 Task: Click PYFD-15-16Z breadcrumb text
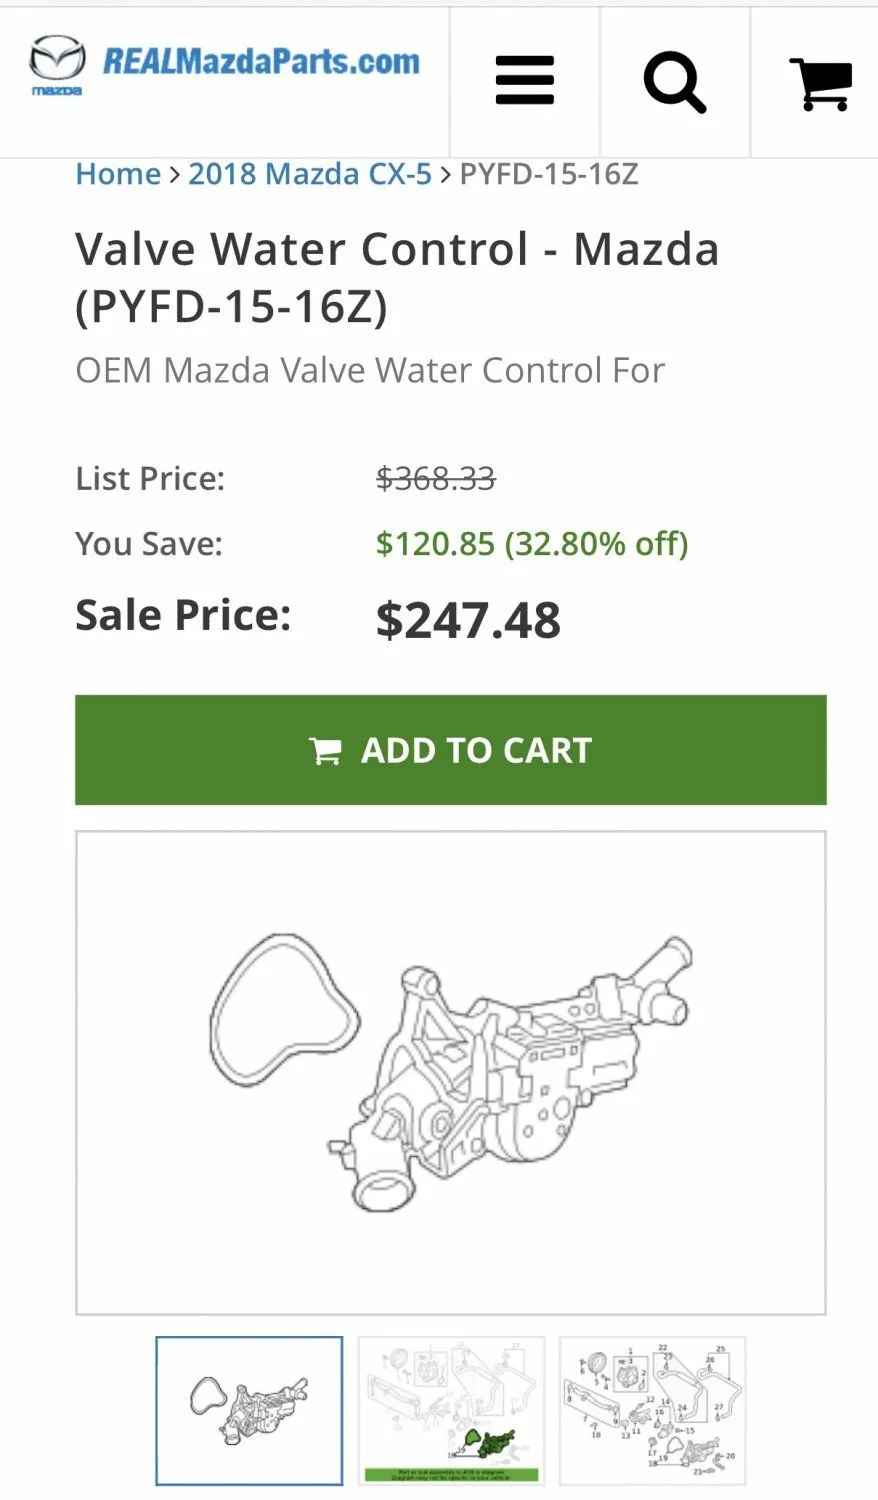[548, 174]
